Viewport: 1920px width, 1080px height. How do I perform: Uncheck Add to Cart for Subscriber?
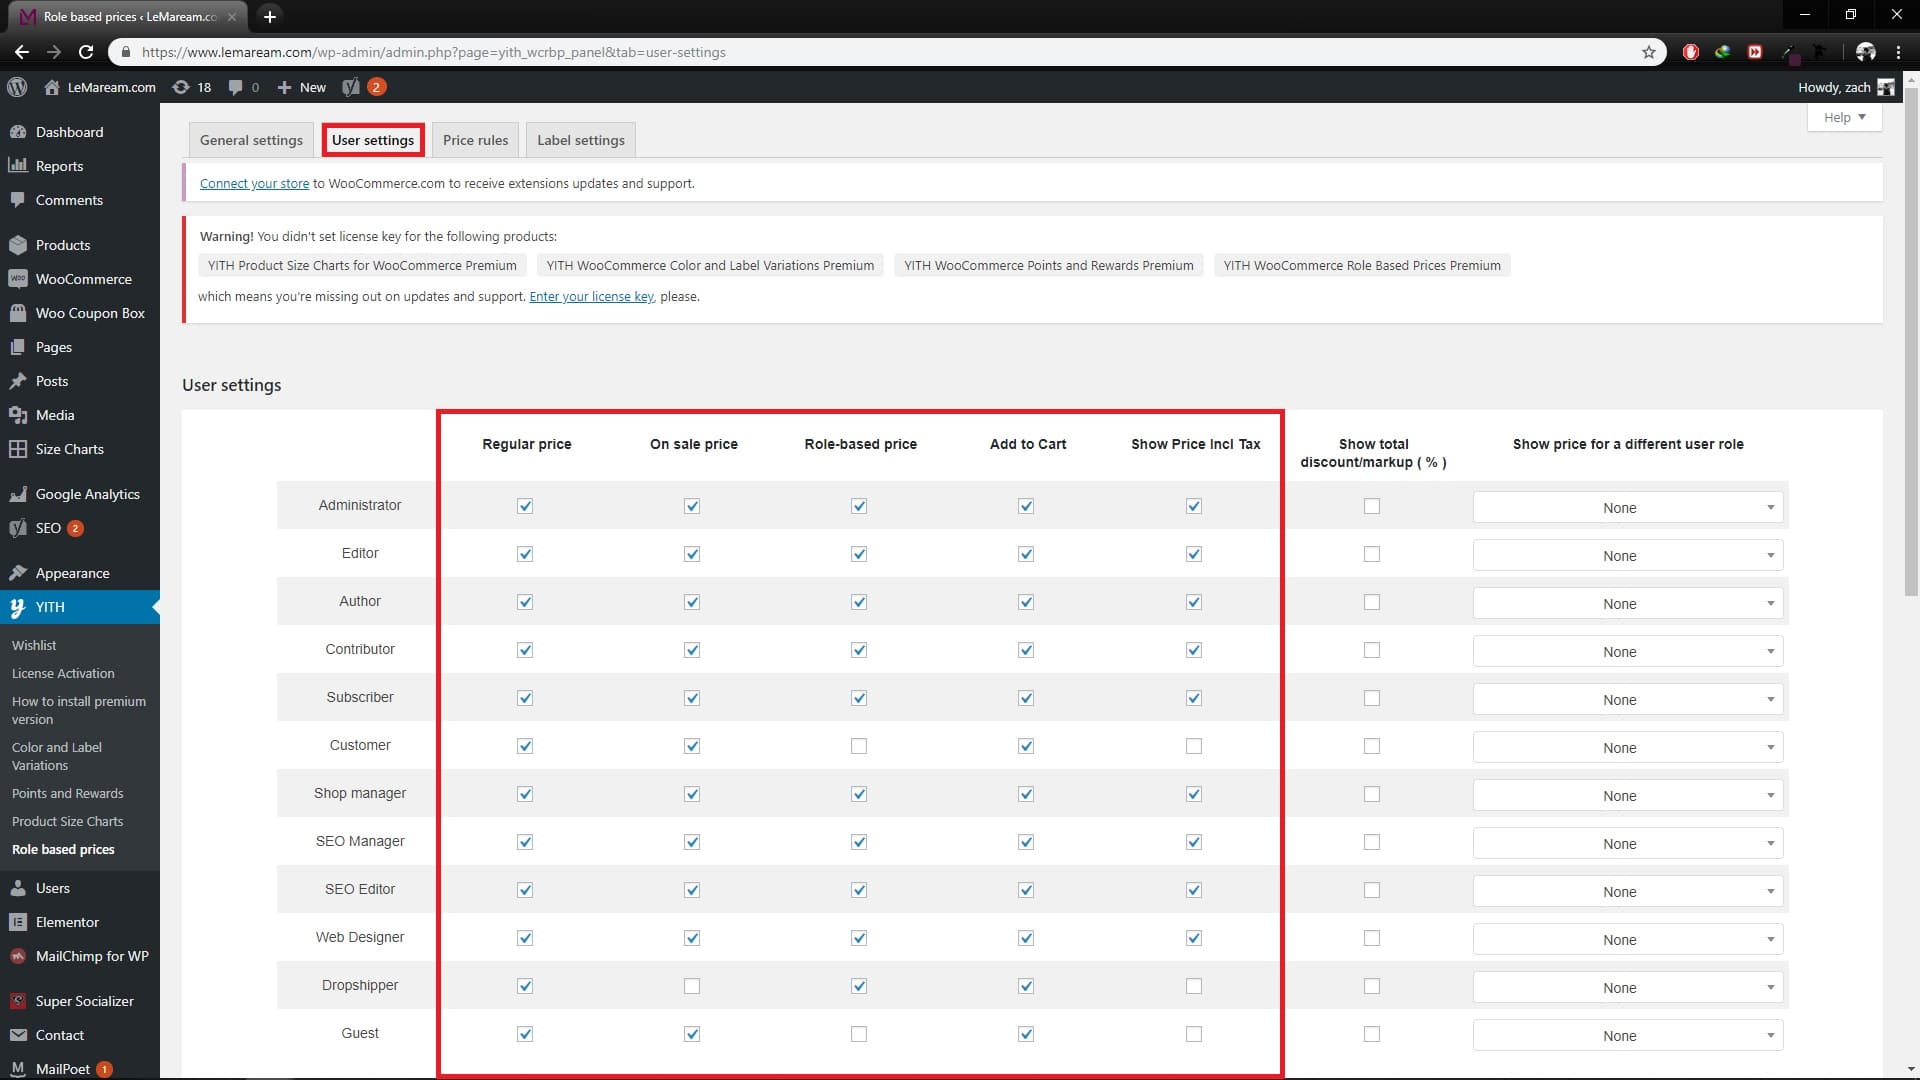coord(1026,698)
